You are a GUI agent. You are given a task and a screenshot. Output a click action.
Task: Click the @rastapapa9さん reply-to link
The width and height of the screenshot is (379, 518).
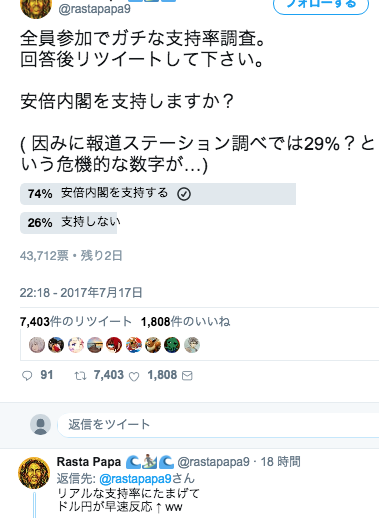coord(147,479)
